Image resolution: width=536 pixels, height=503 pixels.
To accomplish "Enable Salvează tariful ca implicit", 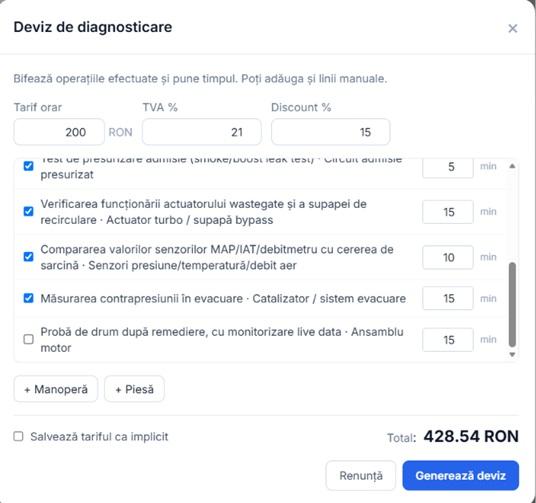I will coord(18,436).
